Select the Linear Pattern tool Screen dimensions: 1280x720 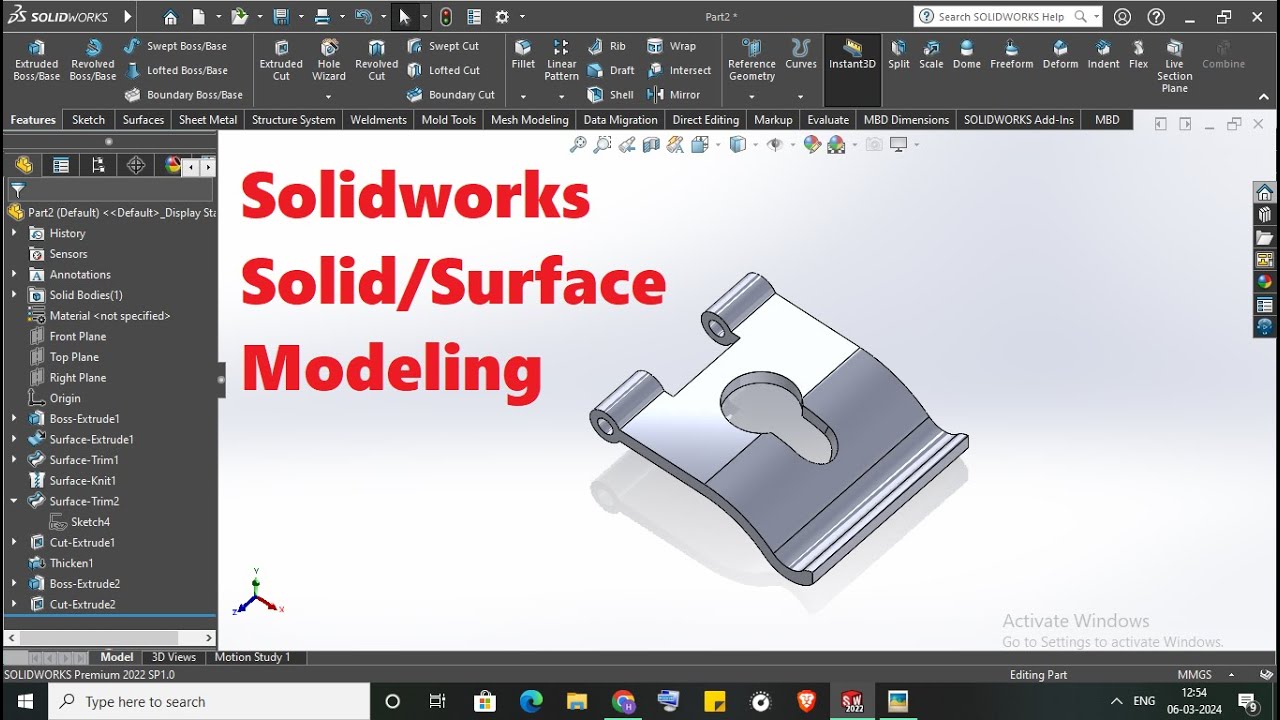tap(561, 61)
